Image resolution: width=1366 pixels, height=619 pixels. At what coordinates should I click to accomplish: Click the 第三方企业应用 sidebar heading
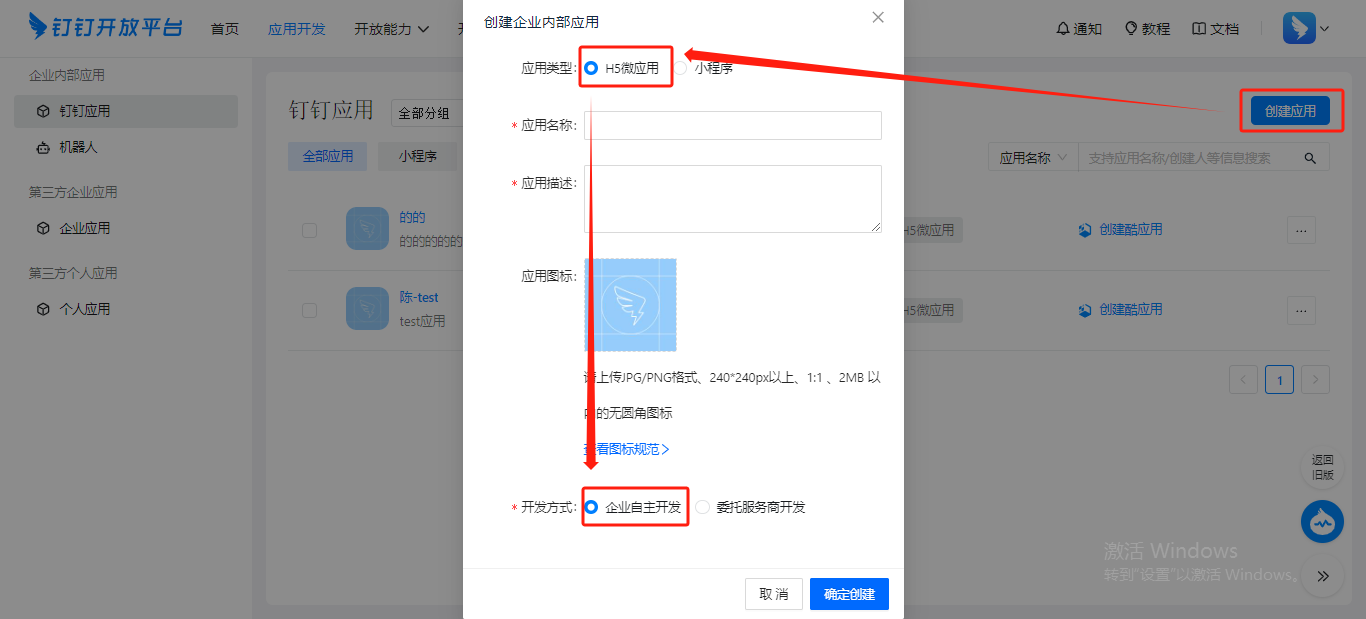pyautogui.click(x=73, y=192)
